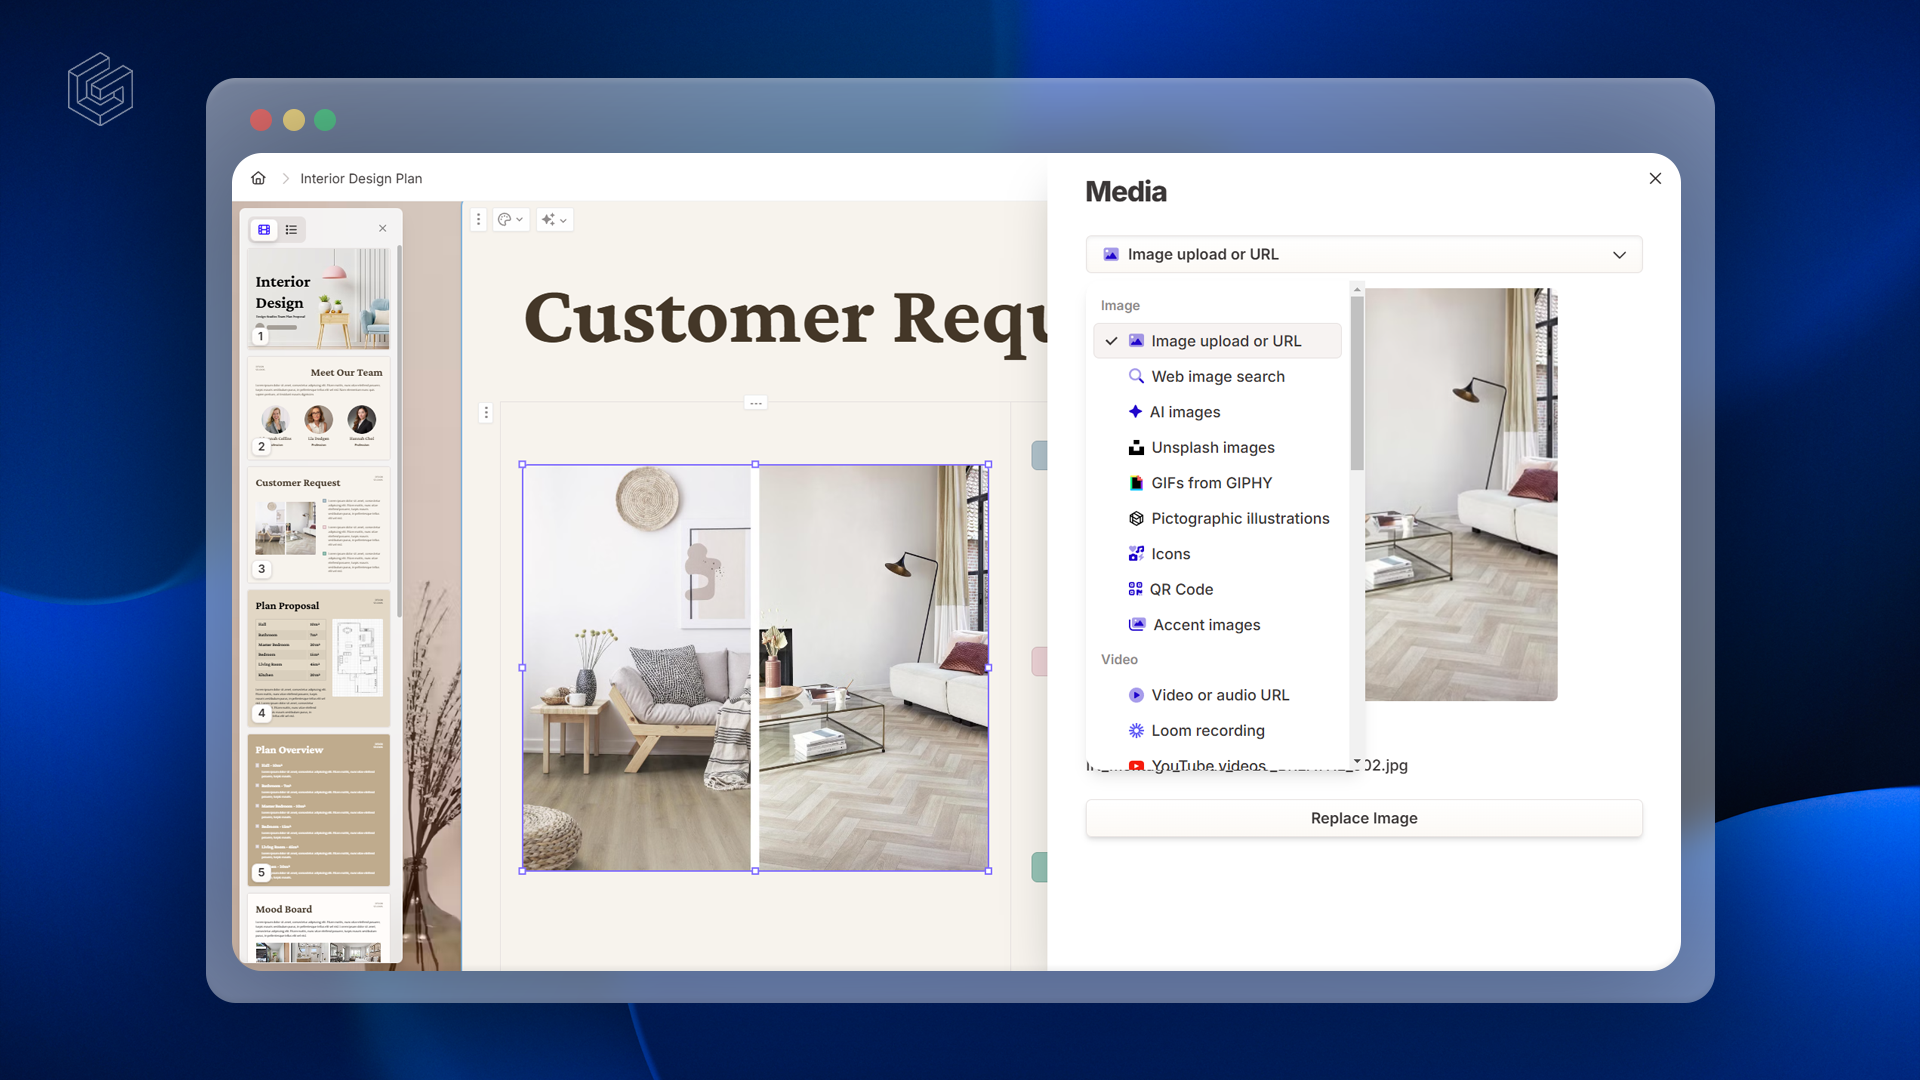Switch to outline list view
Image resolution: width=1920 pixels, height=1080 pixels.
[x=291, y=230]
